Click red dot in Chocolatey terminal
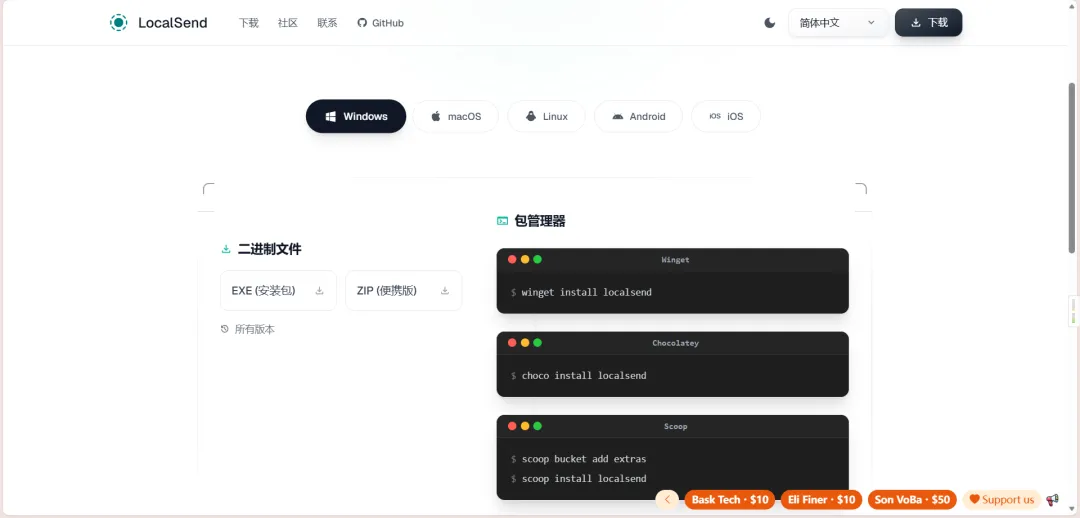 512,343
